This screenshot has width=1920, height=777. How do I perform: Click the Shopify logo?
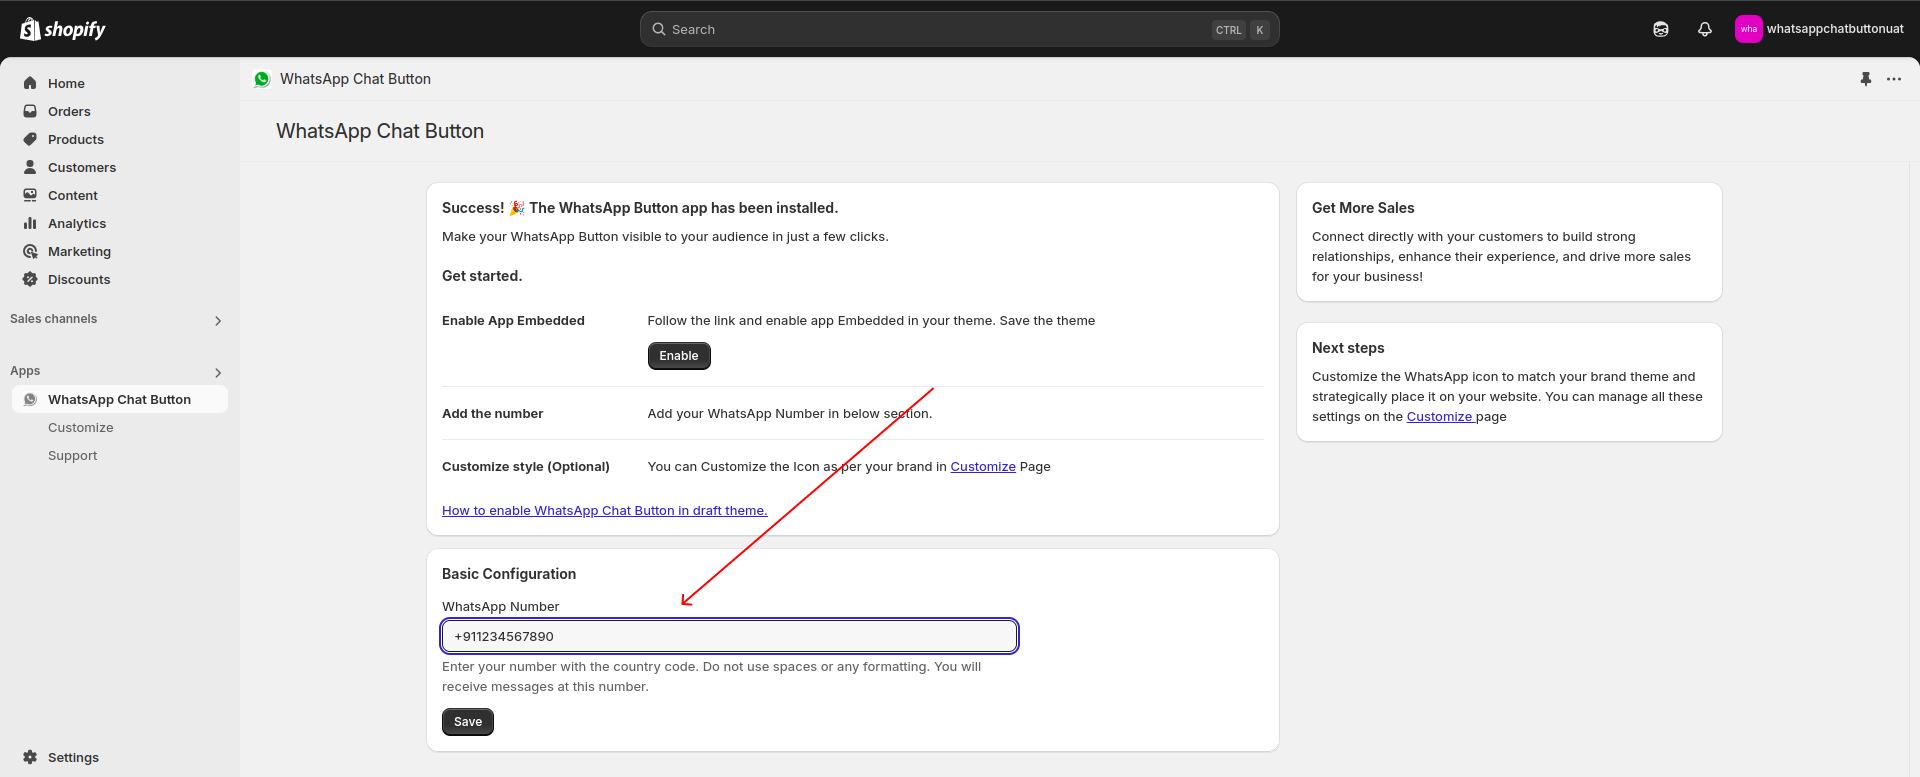click(x=63, y=29)
